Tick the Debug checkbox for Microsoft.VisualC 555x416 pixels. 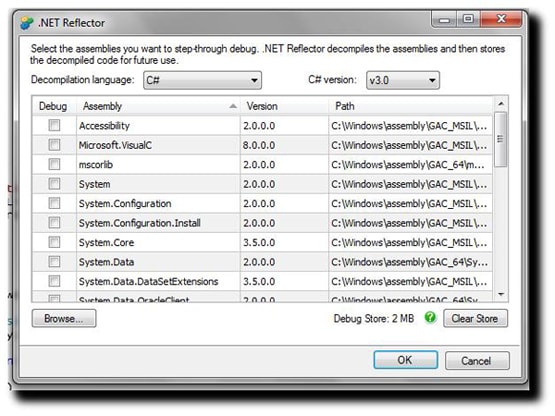click(x=54, y=144)
